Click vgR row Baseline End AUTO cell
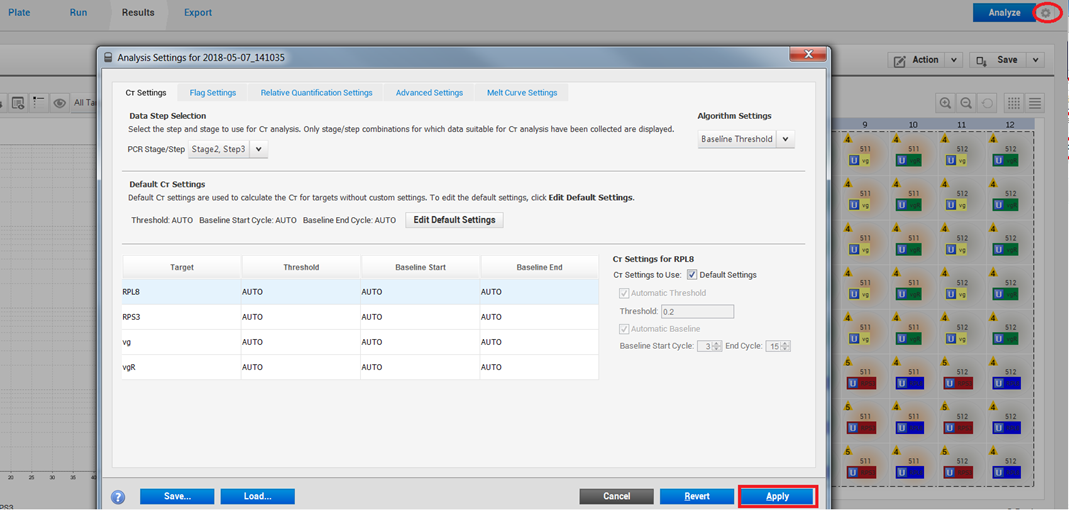Image resolution: width=1069 pixels, height=510 pixels. pyautogui.click(x=539, y=367)
